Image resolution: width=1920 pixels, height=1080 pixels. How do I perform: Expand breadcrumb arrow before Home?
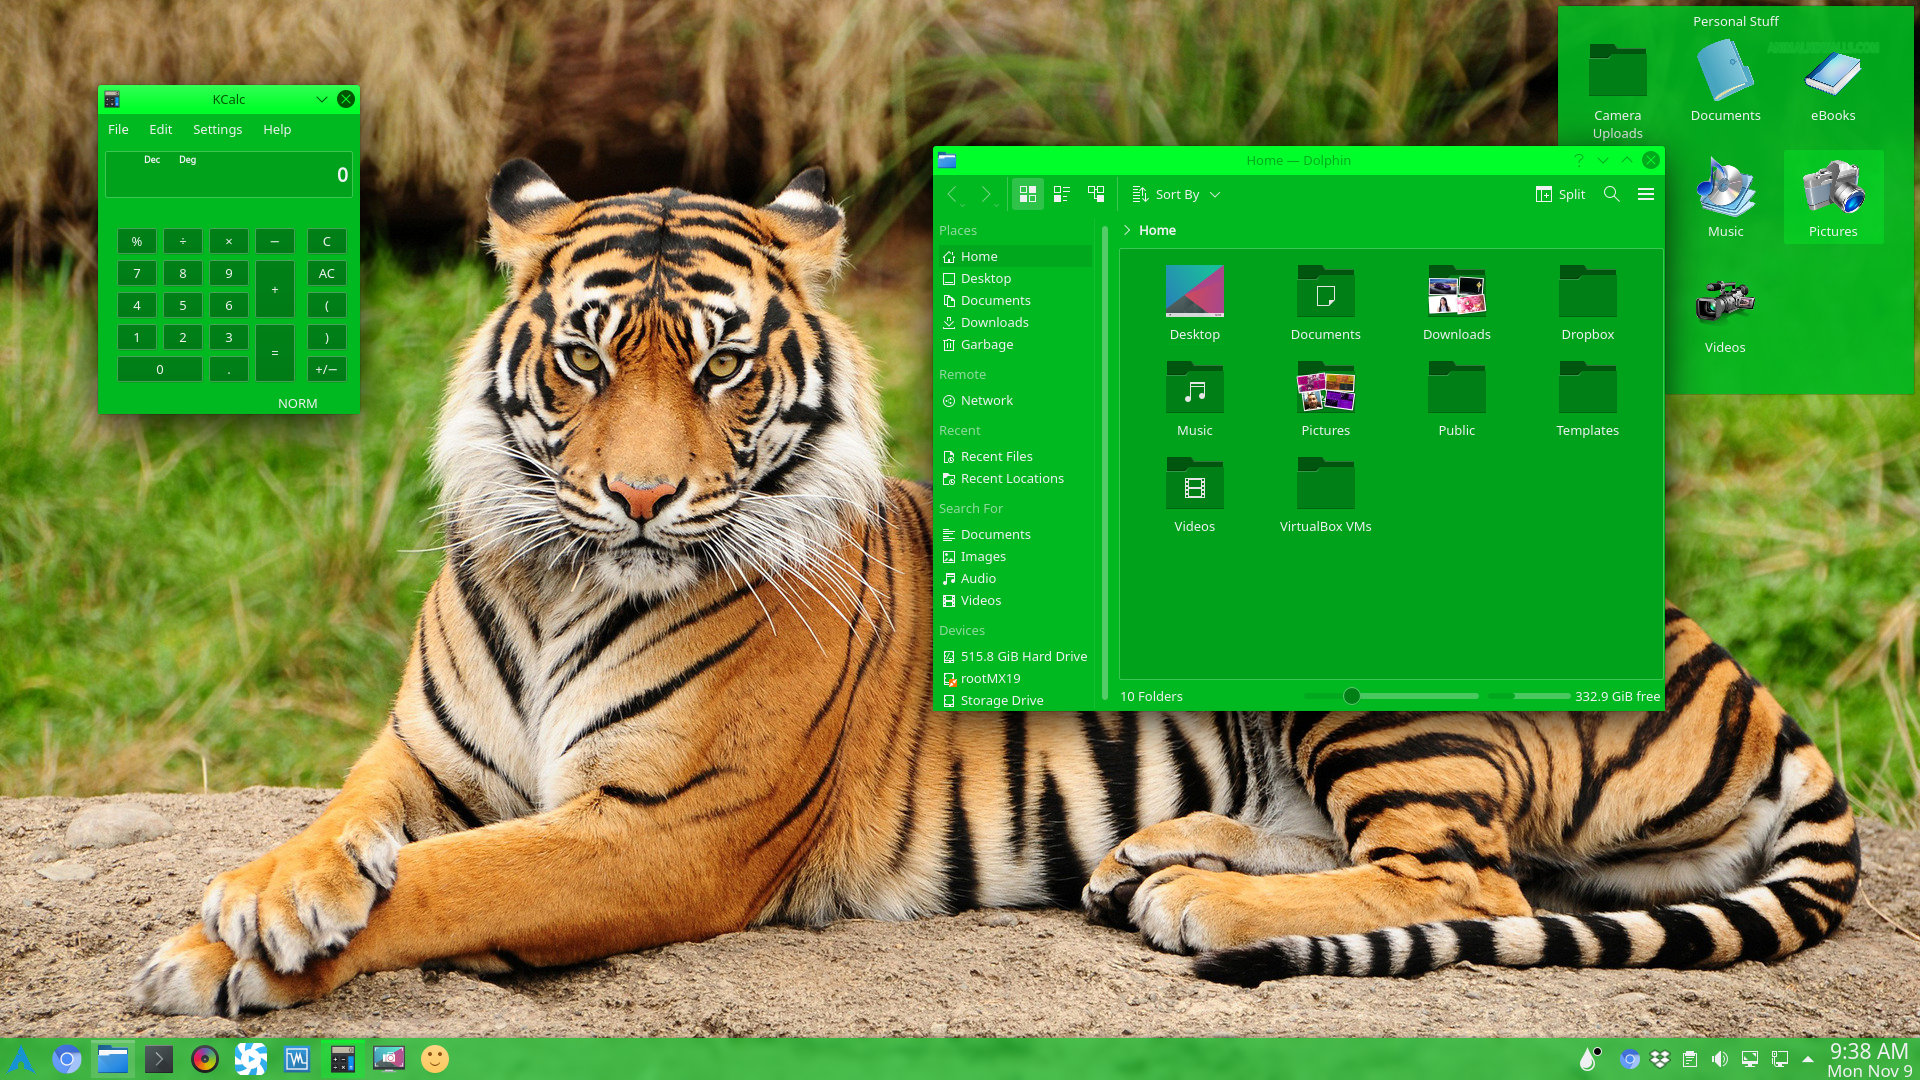point(1127,230)
